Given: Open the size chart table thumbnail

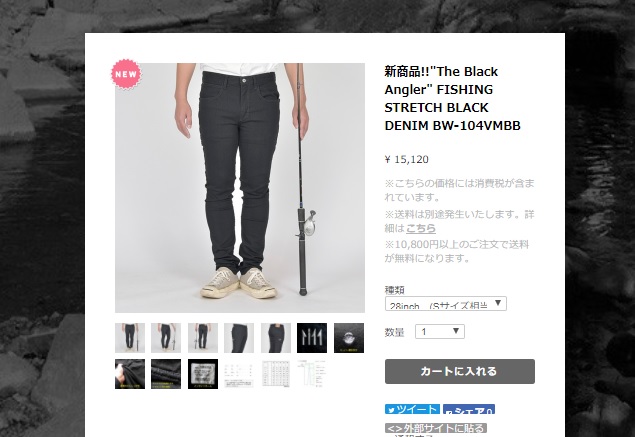Looking at the screenshot, I should [x=276, y=374].
